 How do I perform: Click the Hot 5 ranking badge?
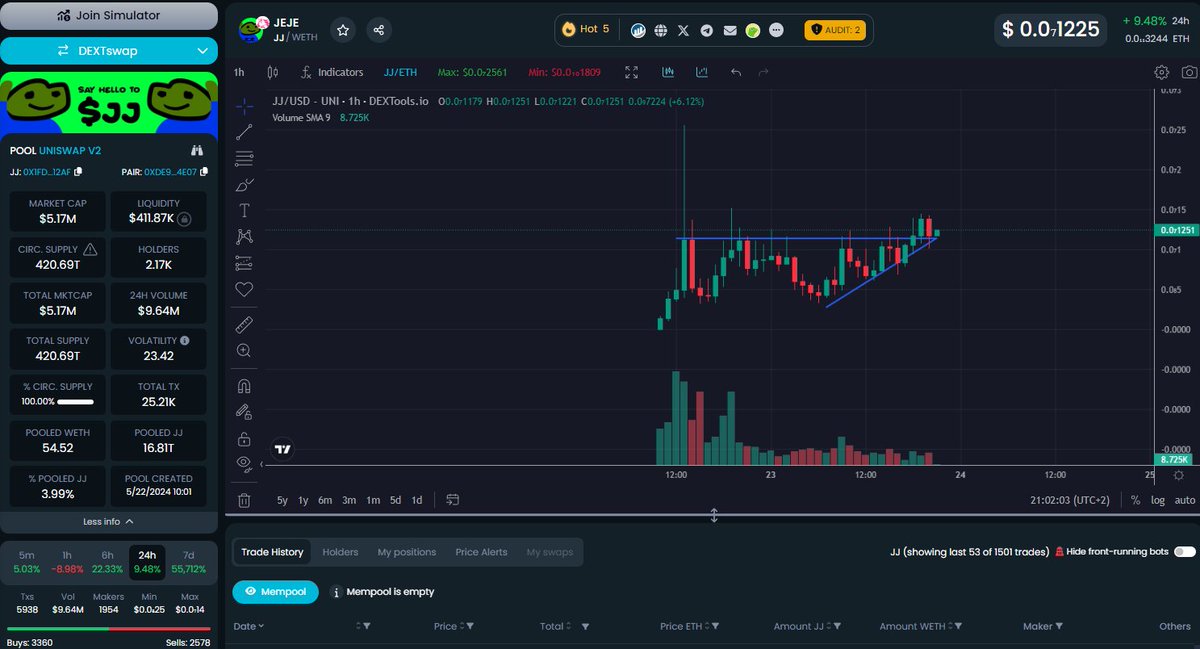point(586,29)
